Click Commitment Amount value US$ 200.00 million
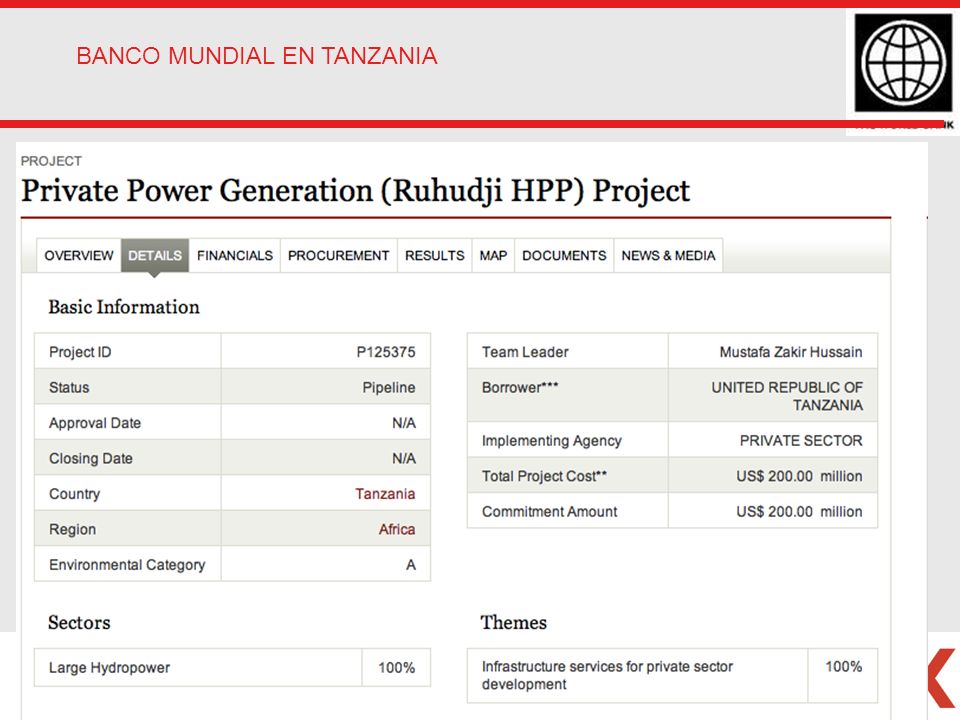 799,512
